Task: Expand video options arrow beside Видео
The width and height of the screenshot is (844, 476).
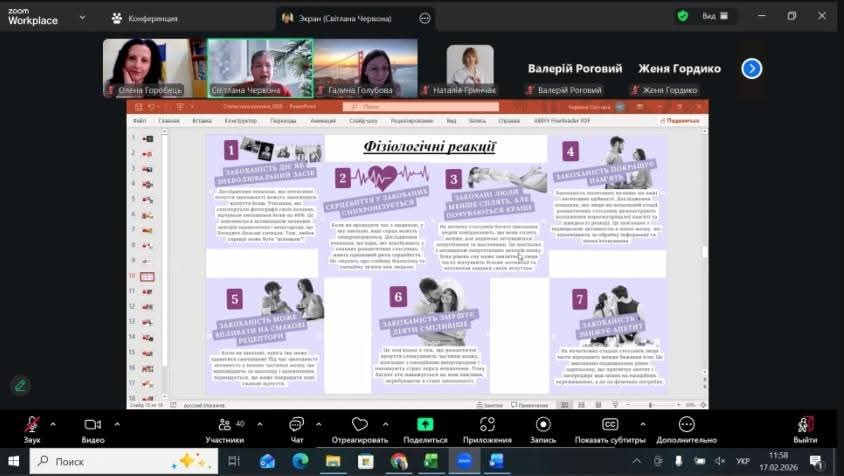Action: [x=117, y=423]
